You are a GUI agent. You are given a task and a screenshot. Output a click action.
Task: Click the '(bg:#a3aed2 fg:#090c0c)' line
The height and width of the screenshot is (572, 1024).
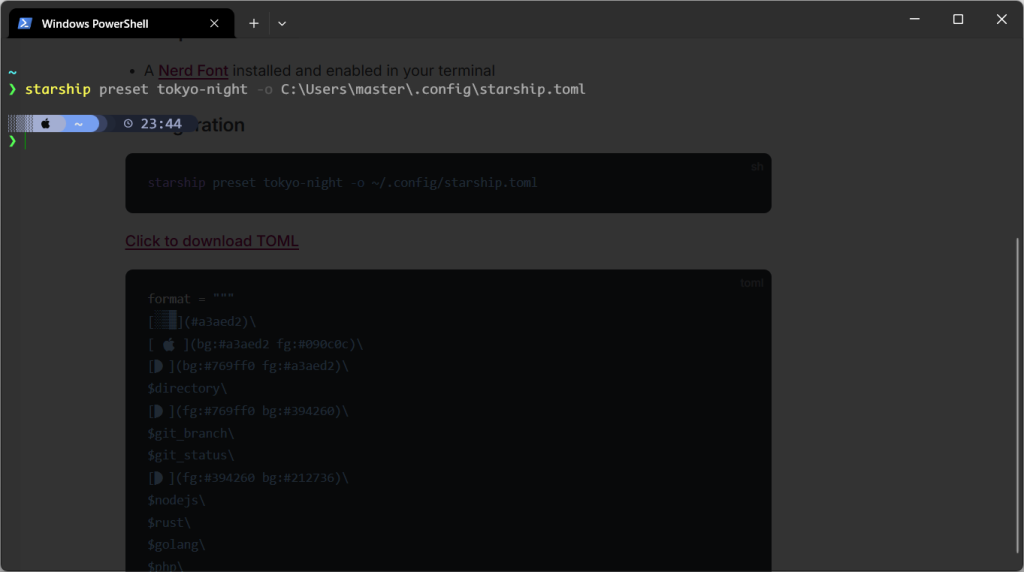coord(255,344)
